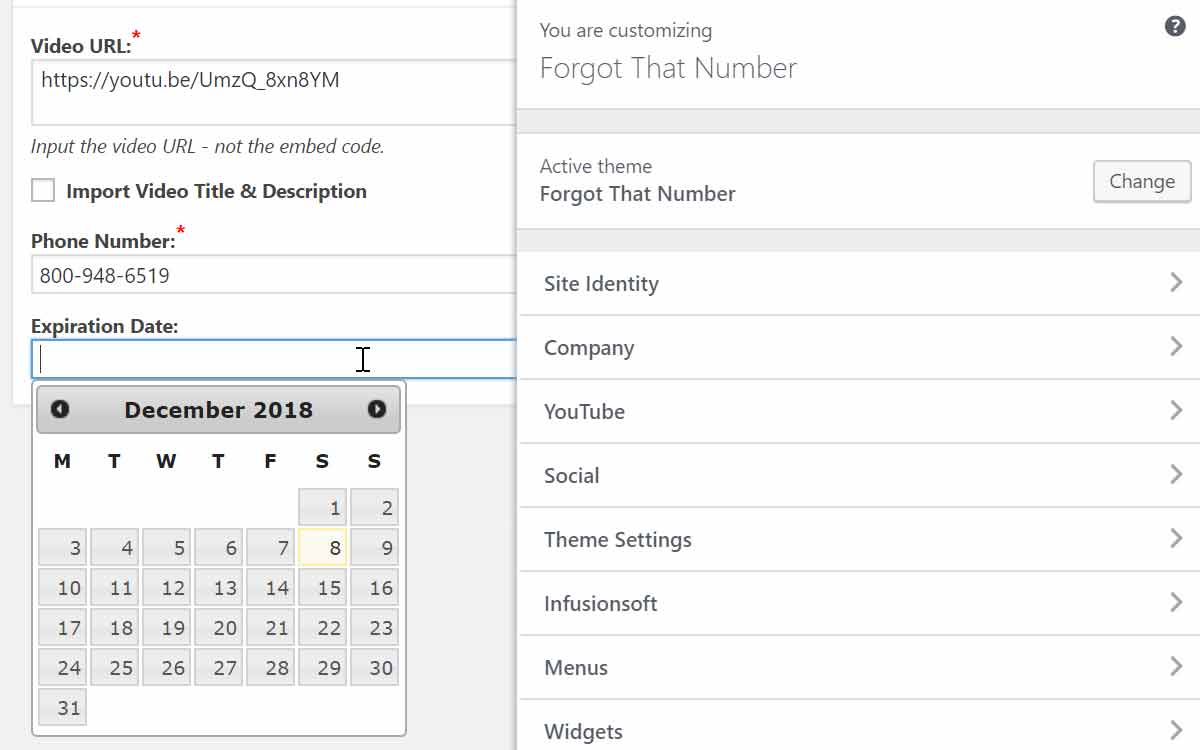Choose date 14 in the calendar
The height and width of the screenshot is (750, 1200).
271,588
